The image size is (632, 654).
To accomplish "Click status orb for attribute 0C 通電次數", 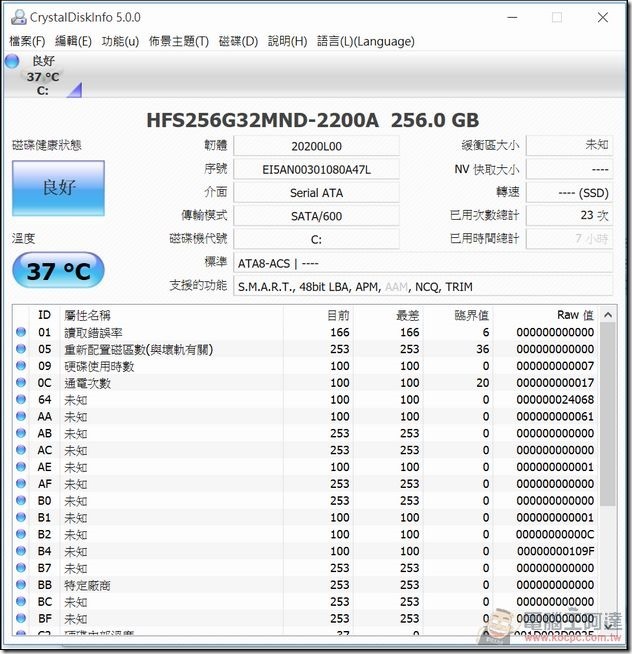I will (21, 382).
